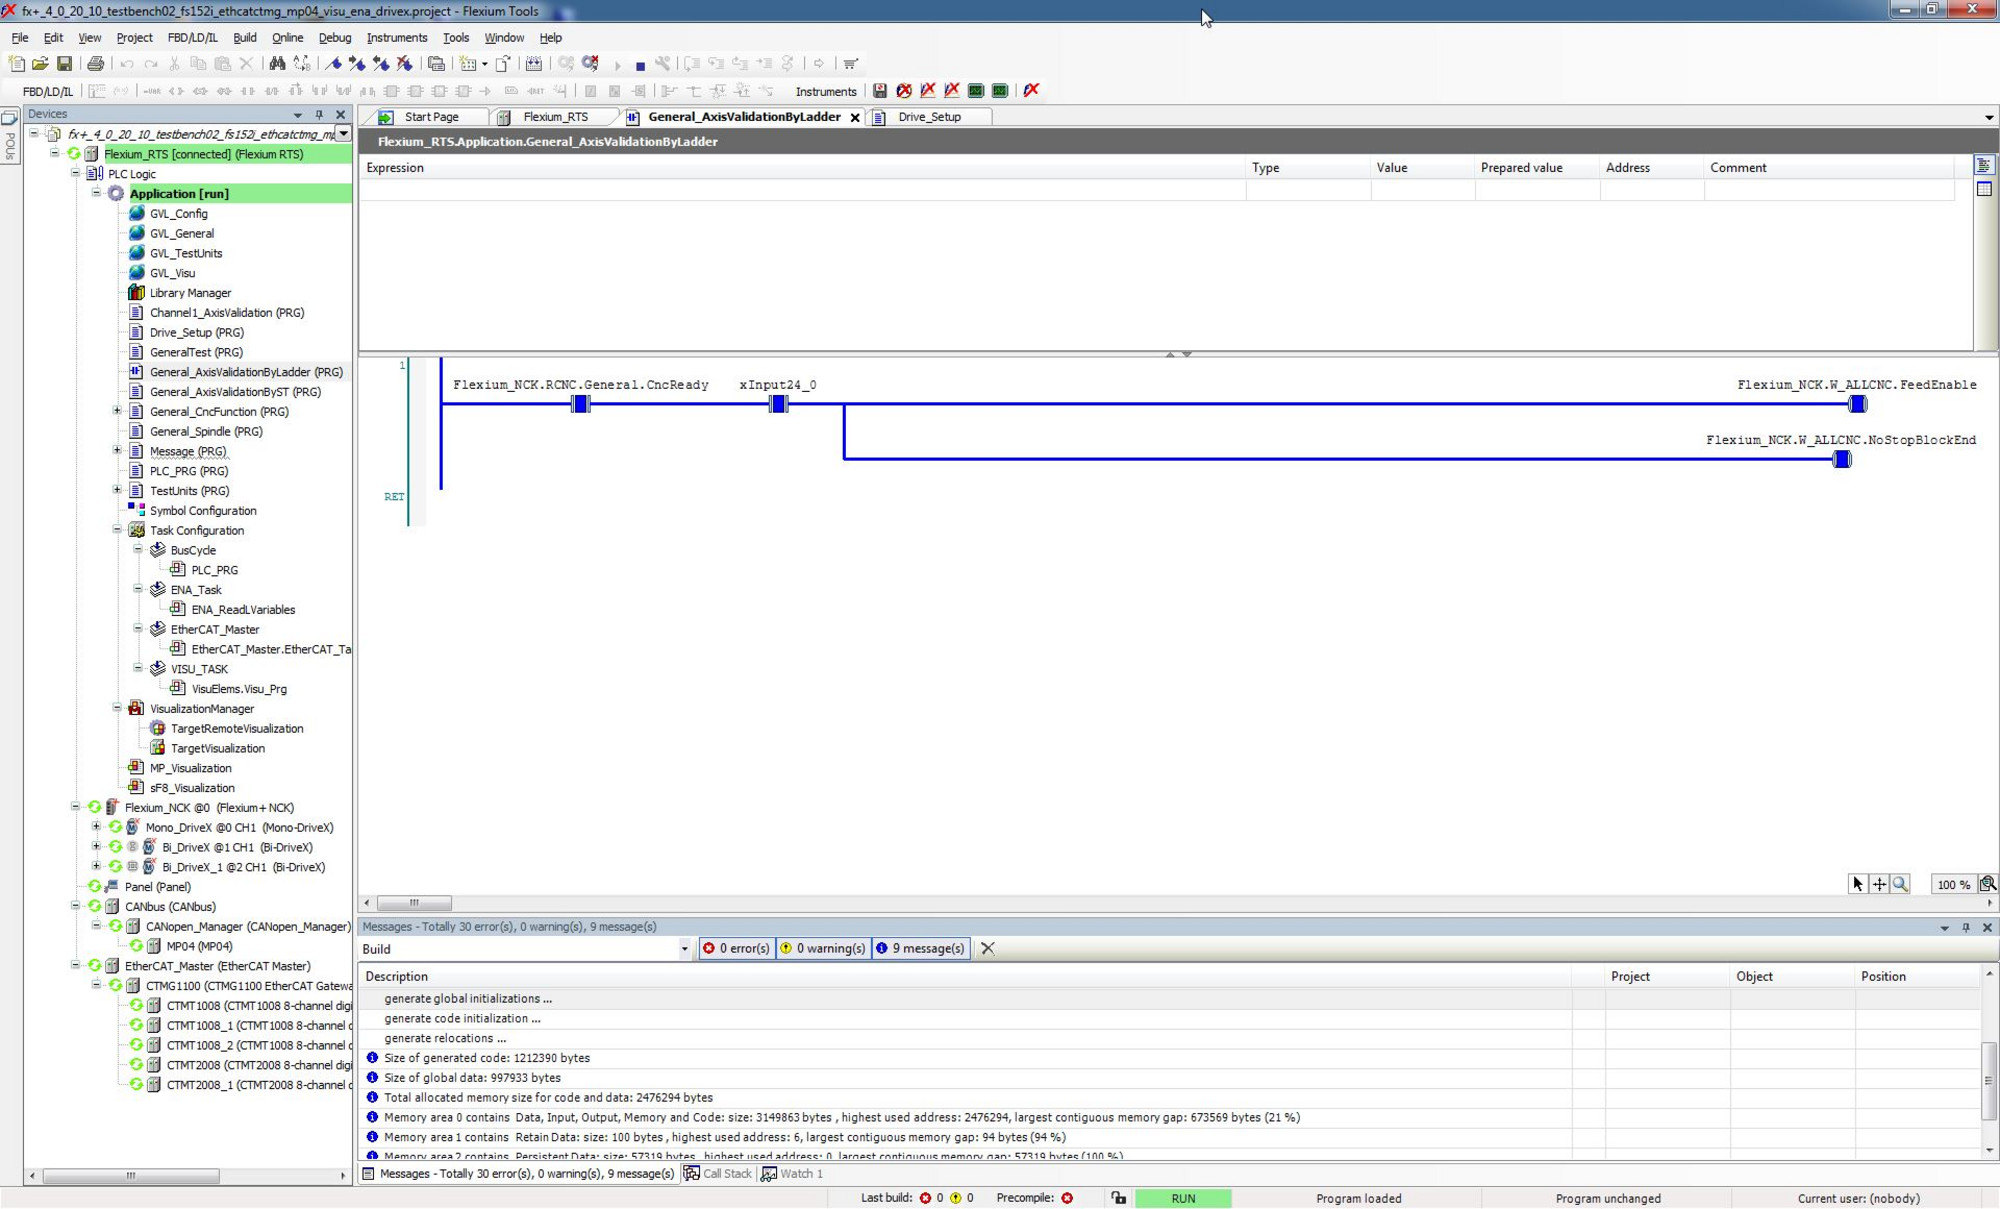Click the 100 % zoom level control
This screenshot has width=2000, height=1209.
tap(1952, 884)
